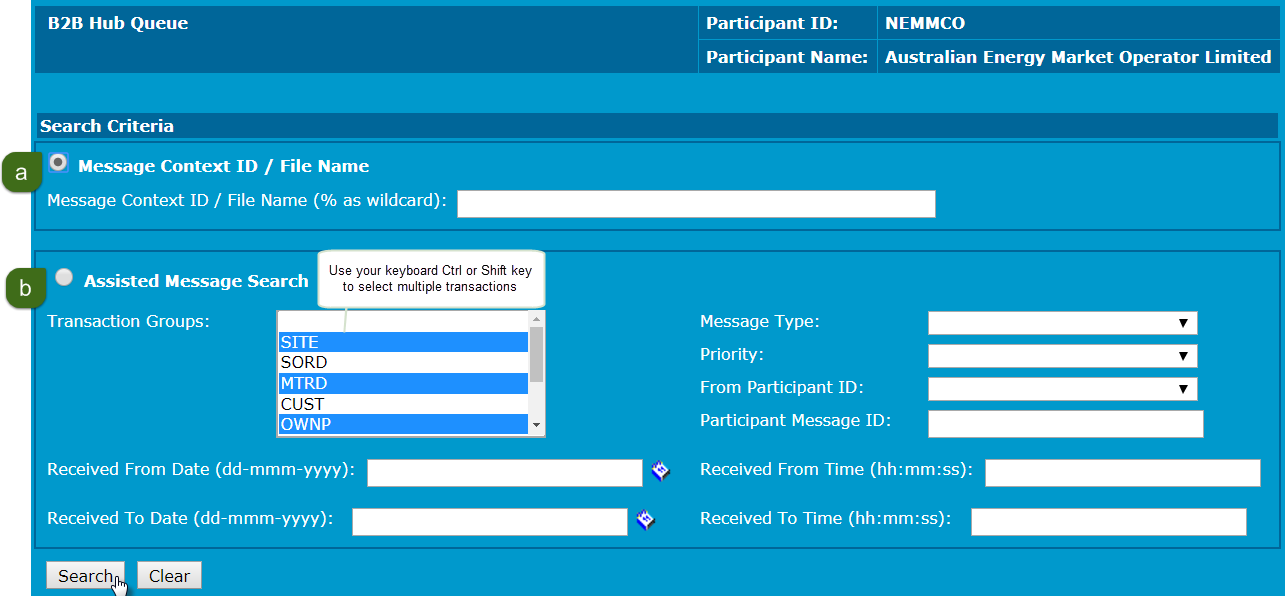Focus the Received To Date field
The image size is (1285, 596).
[489, 522]
